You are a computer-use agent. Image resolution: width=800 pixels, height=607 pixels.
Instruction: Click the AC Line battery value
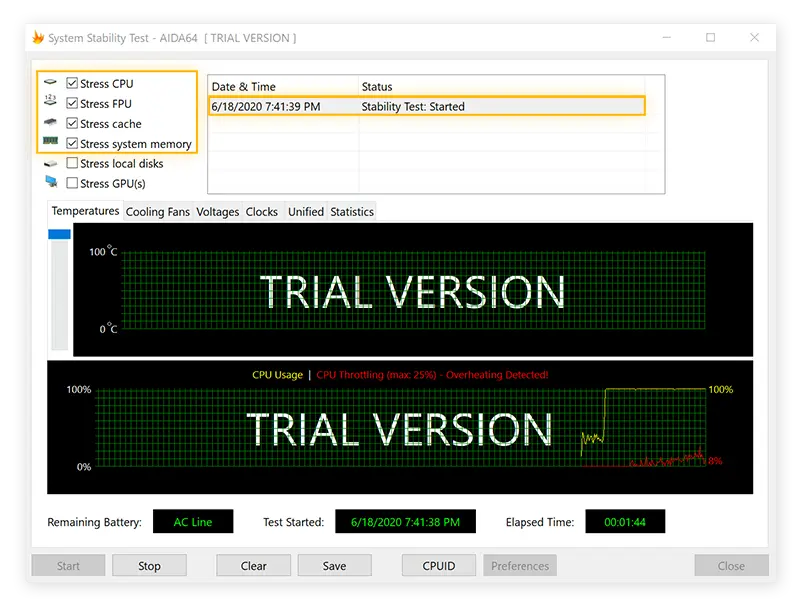click(193, 522)
